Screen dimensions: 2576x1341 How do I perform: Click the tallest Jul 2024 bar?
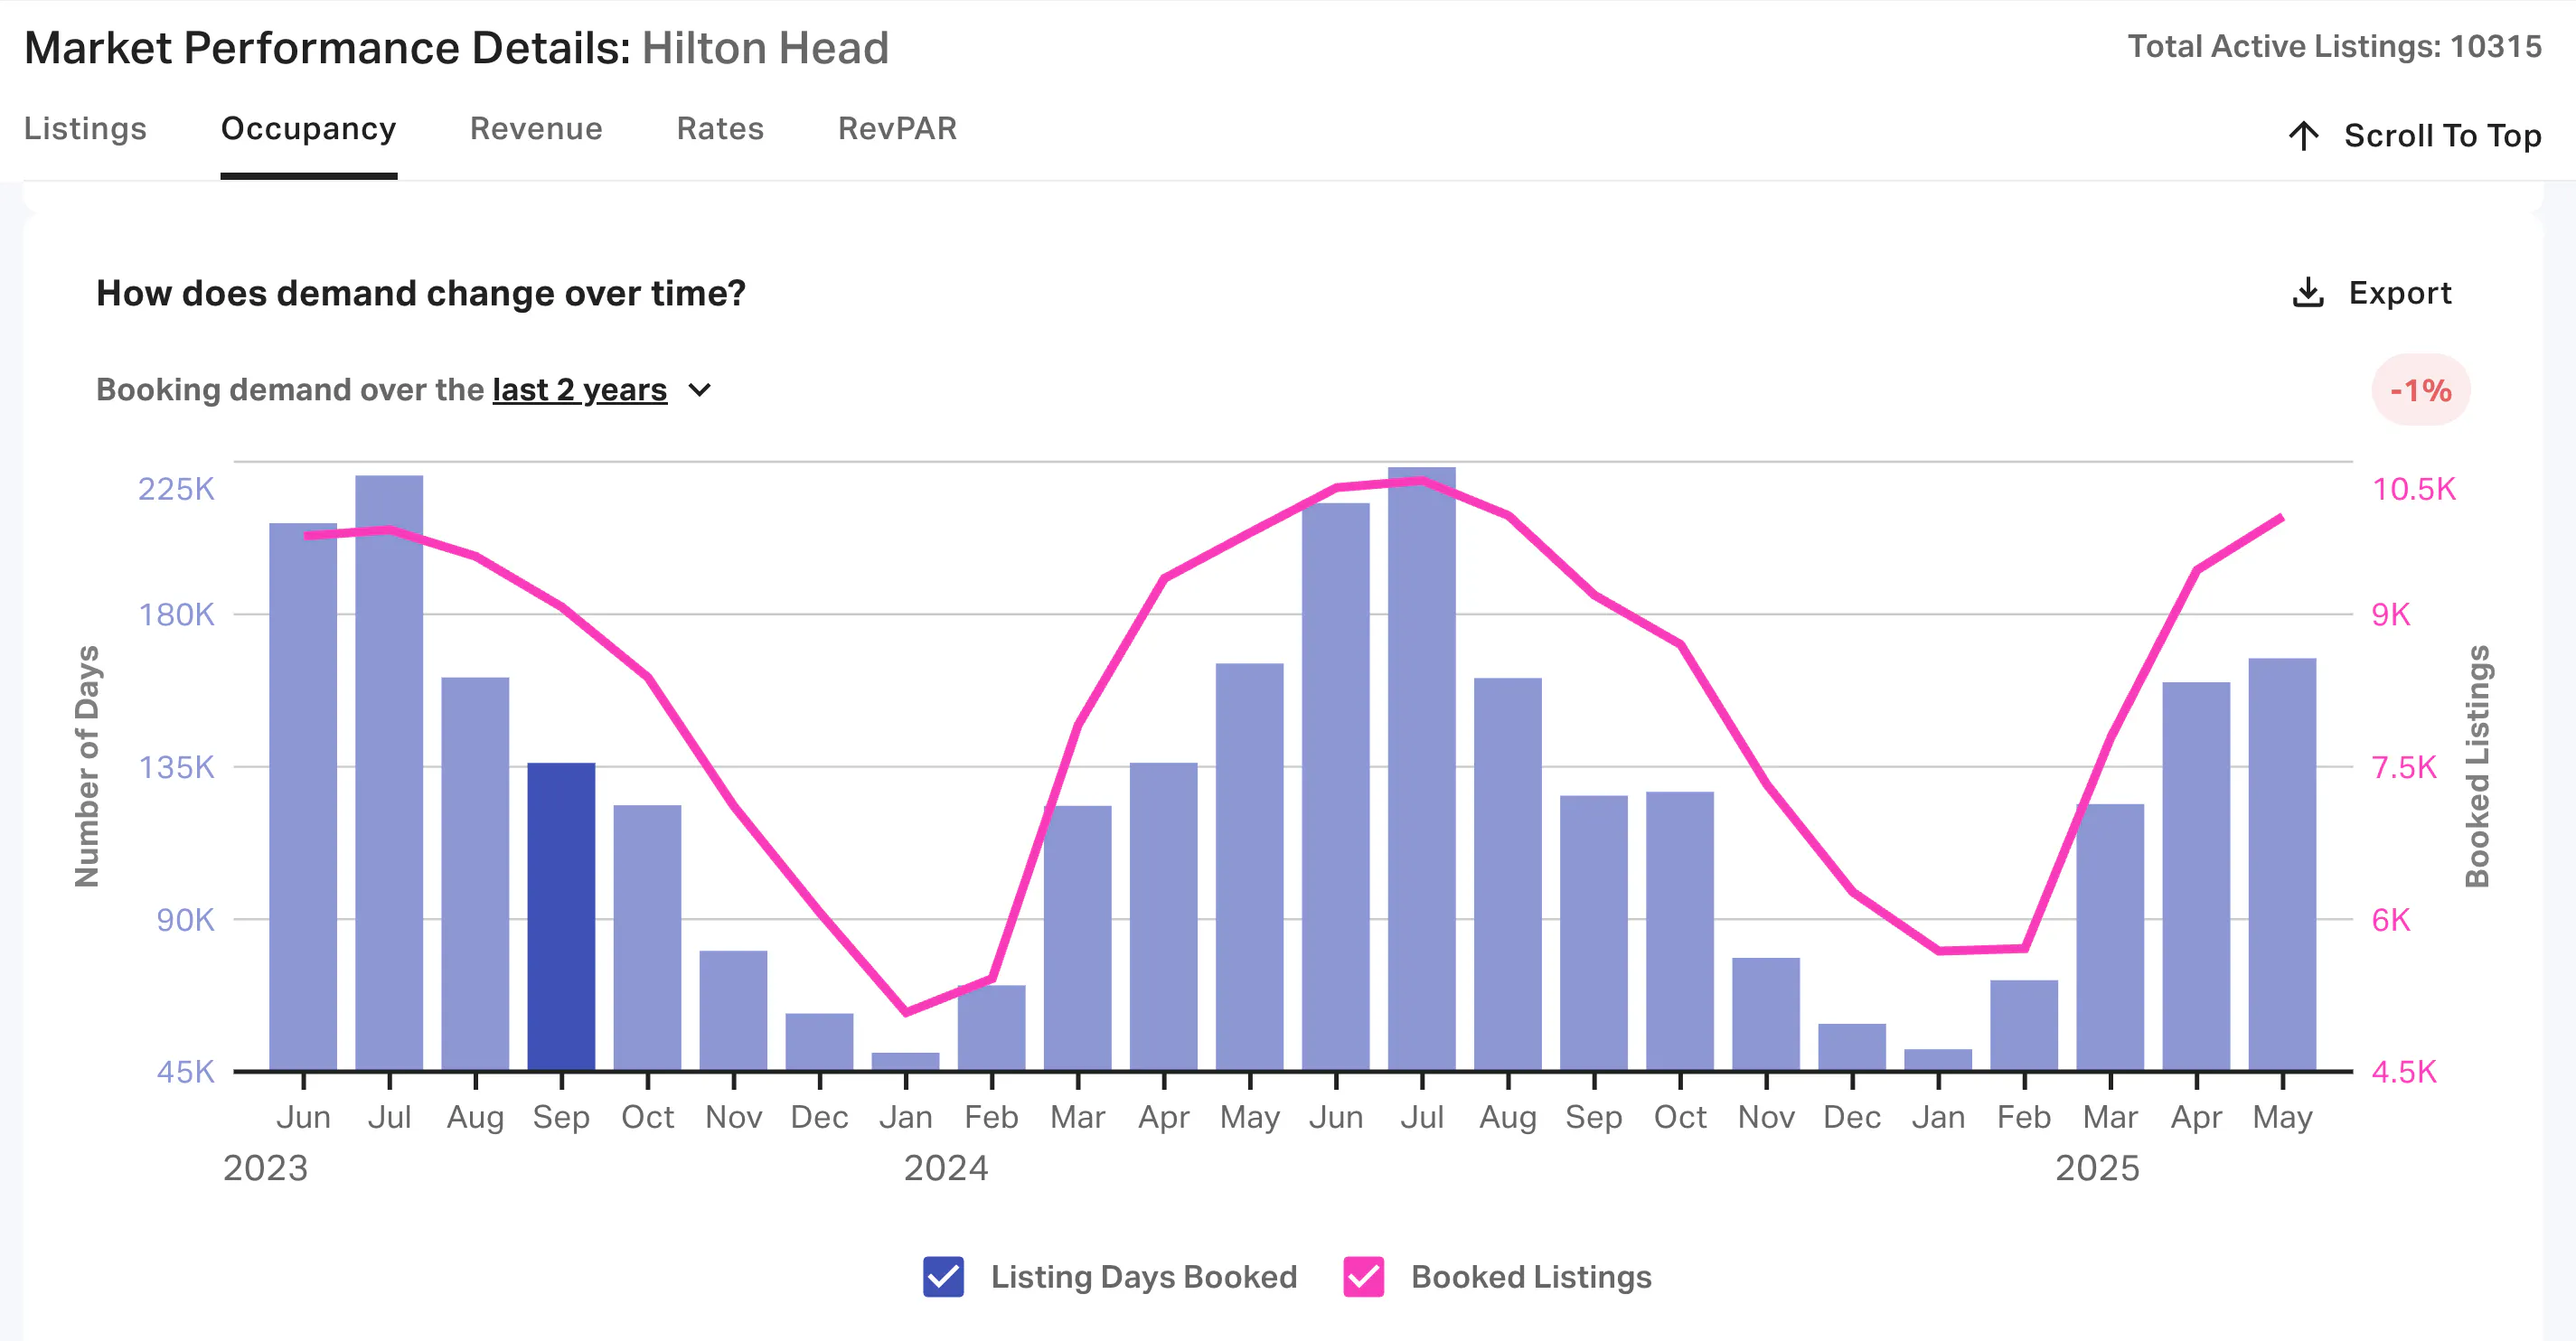[1421, 769]
